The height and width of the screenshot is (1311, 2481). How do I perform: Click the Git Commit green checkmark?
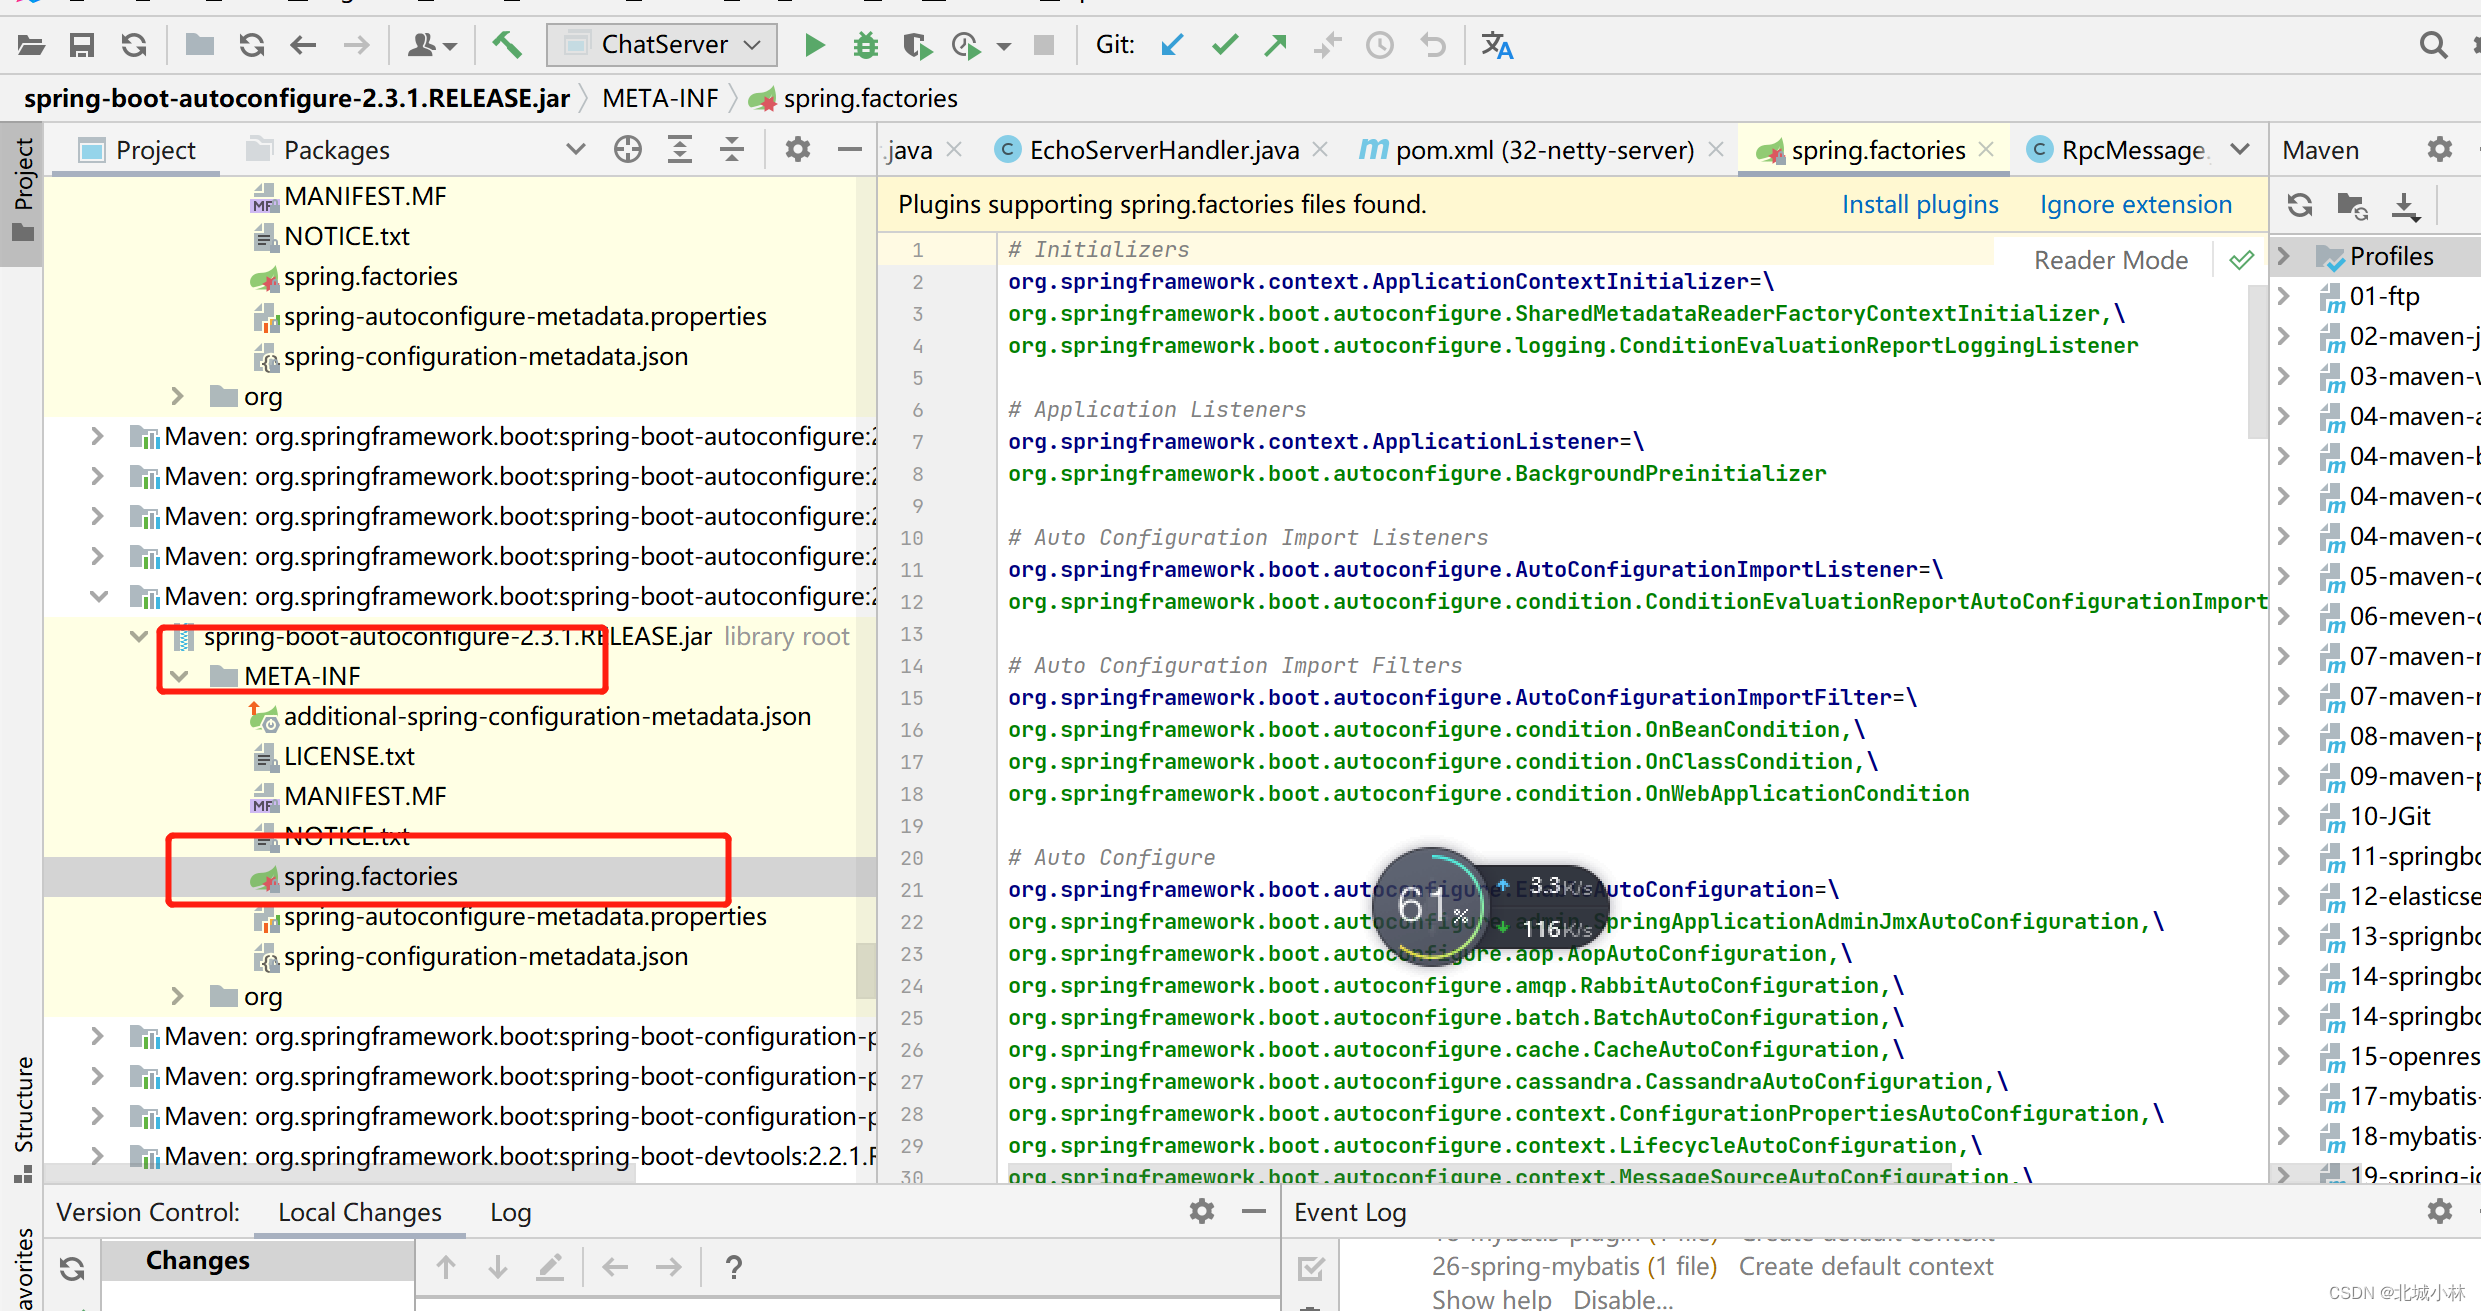point(1224,45)
